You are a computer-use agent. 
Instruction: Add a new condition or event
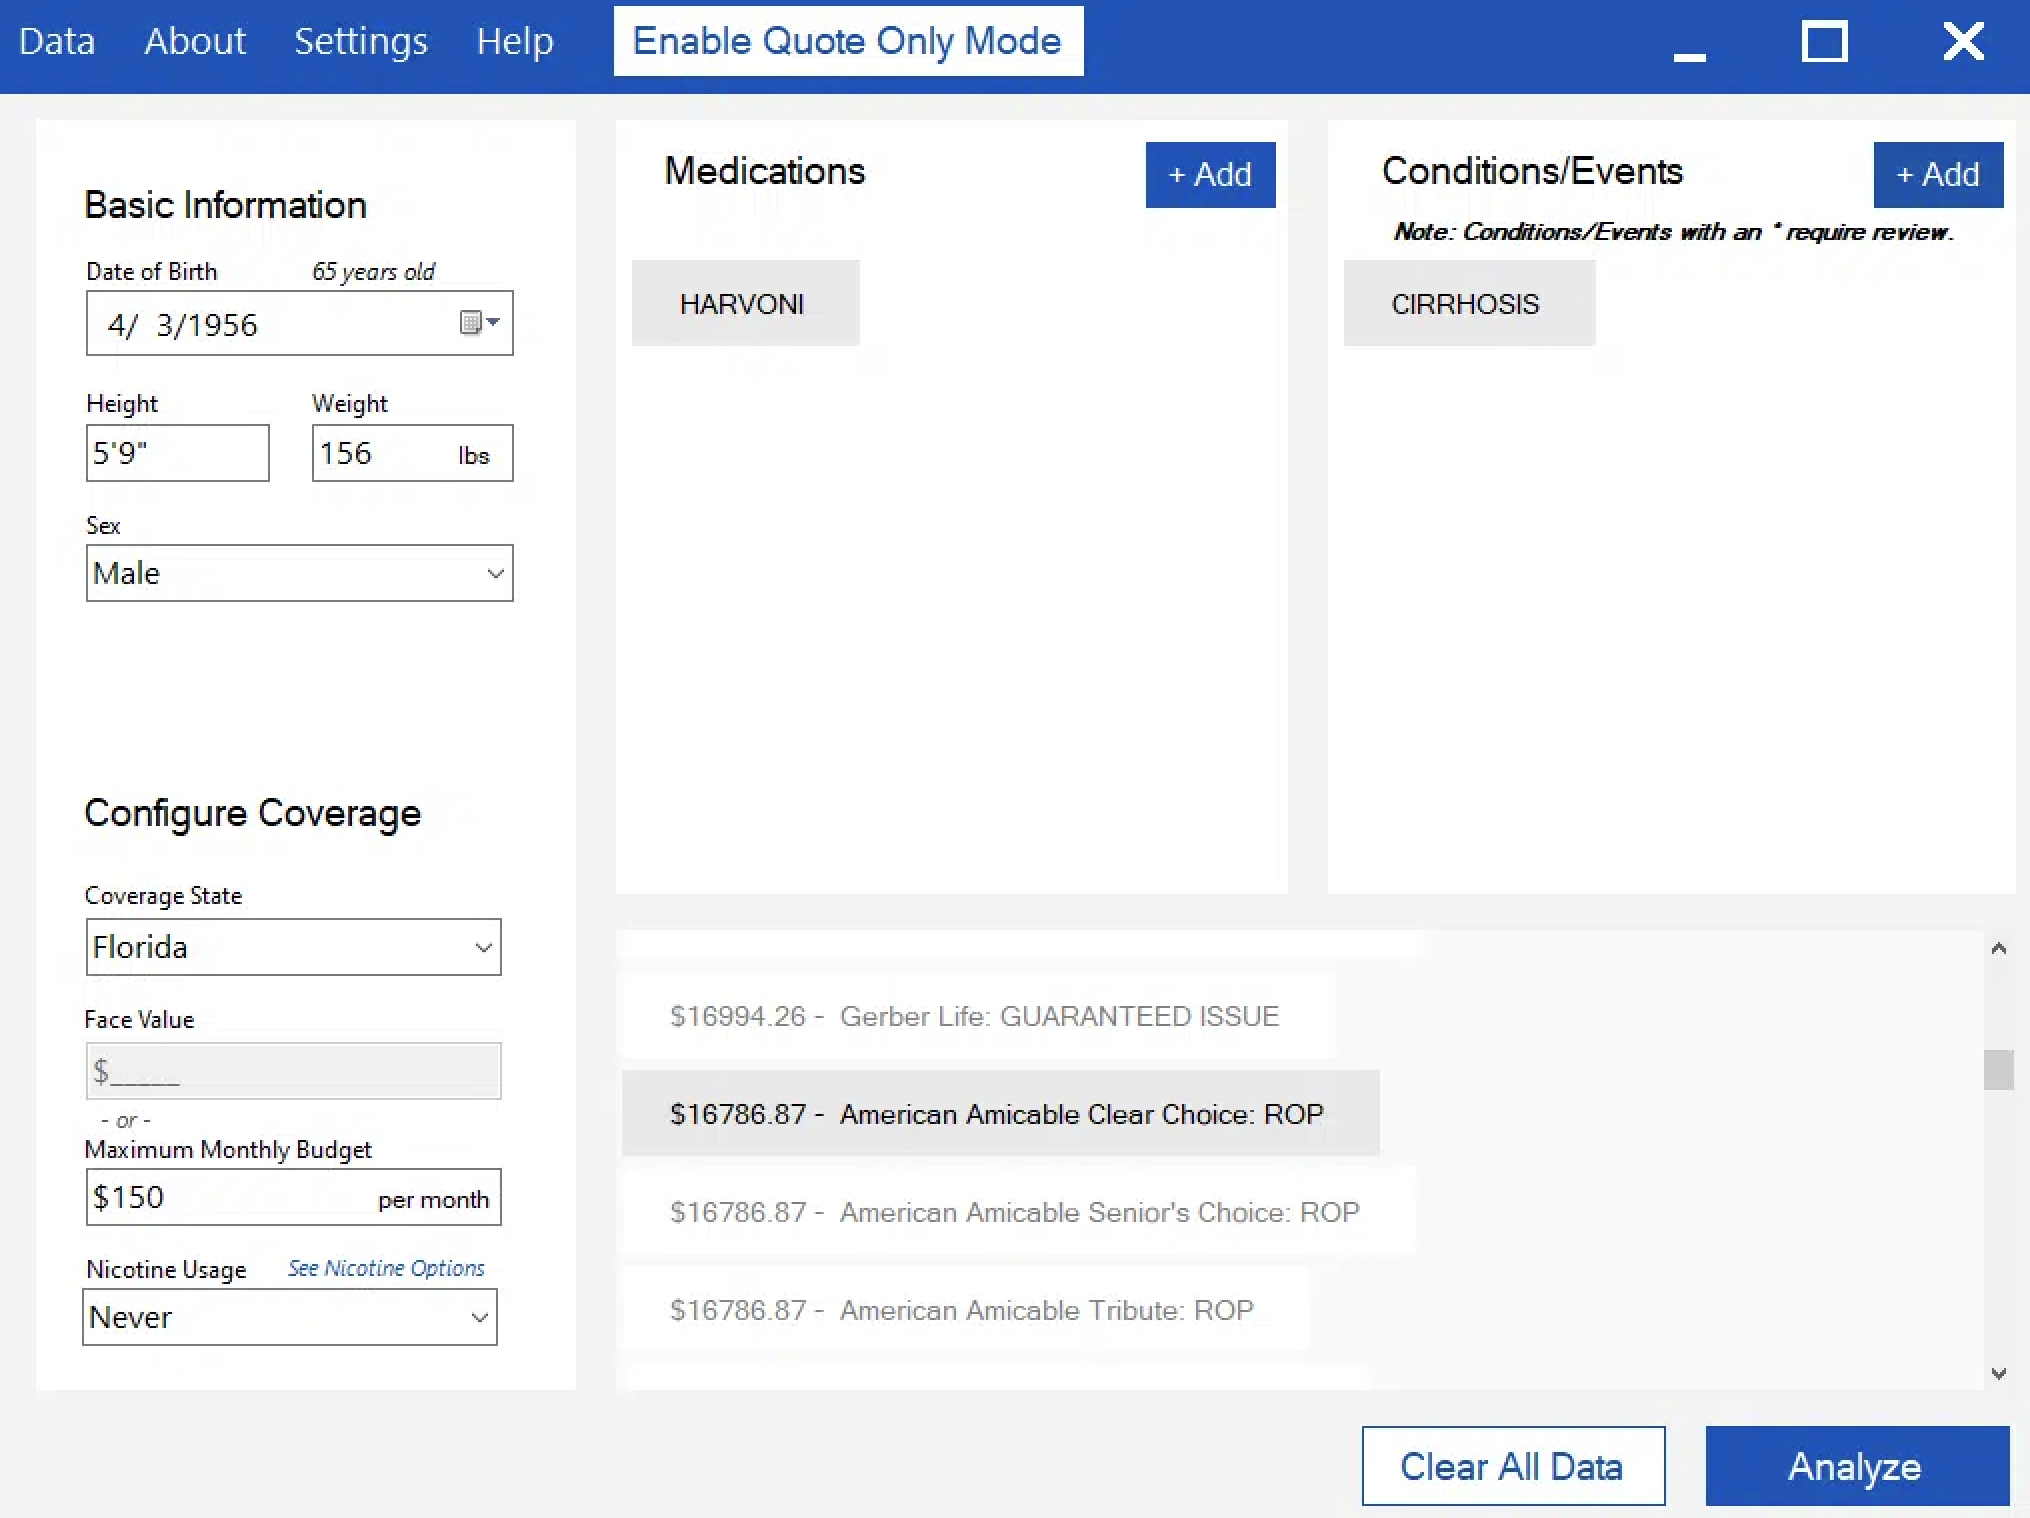(1937, 175)
